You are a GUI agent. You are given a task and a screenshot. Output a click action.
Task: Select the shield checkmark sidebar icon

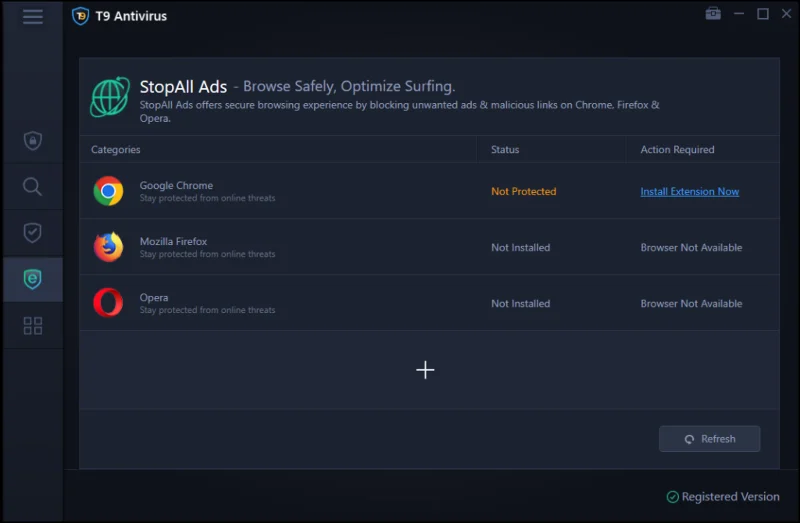point(32,233)
